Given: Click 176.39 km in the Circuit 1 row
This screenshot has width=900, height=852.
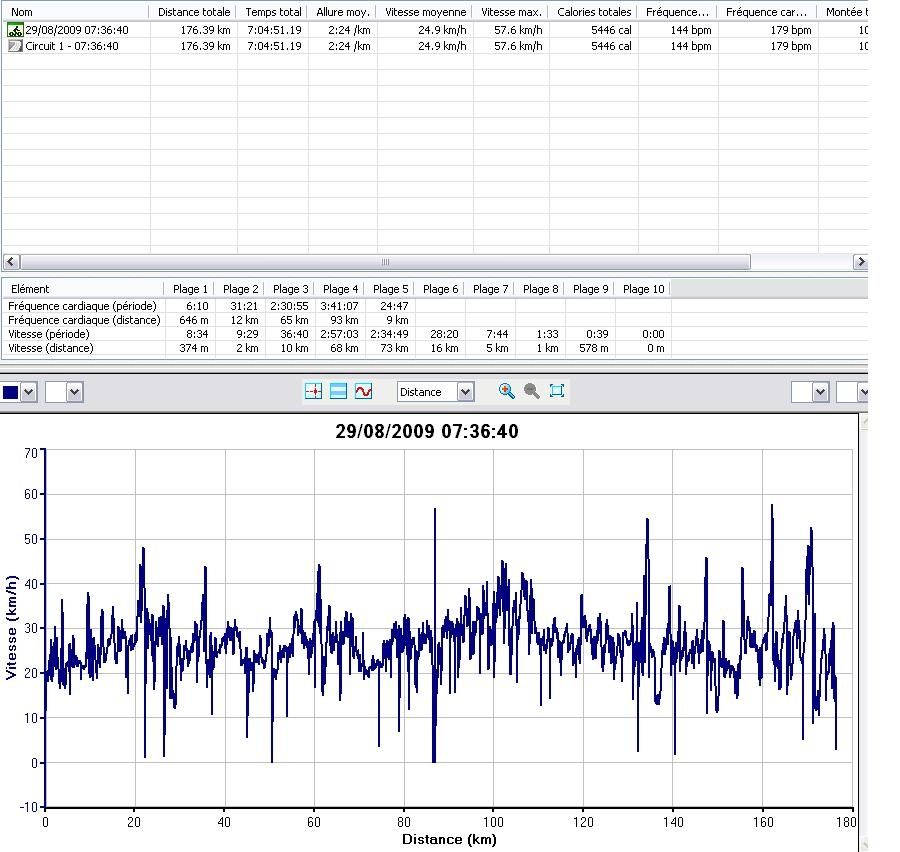Looking at the screenshot, I should [x=205, y=46].
